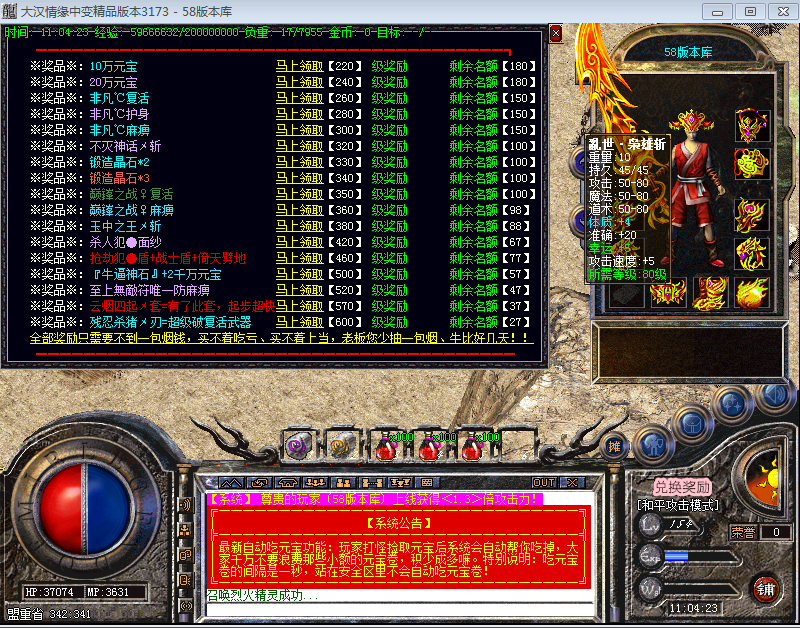
Task: Claim the level 220 reward 10万元宝
Action: [299, 66]
